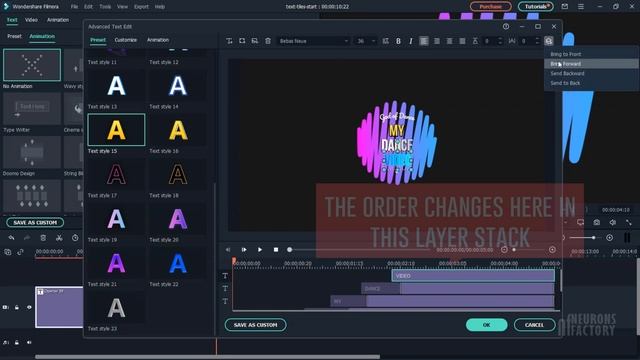
Task: Align text right
Action: point(449,41)
